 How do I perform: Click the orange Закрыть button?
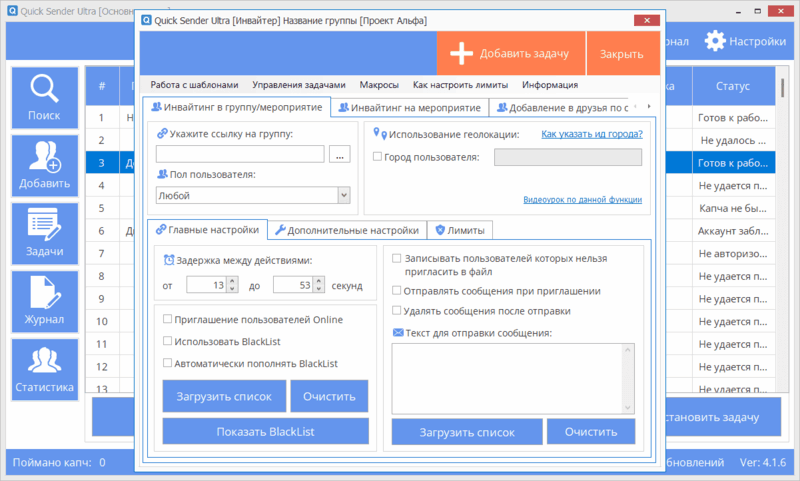(x=623, y=54)
